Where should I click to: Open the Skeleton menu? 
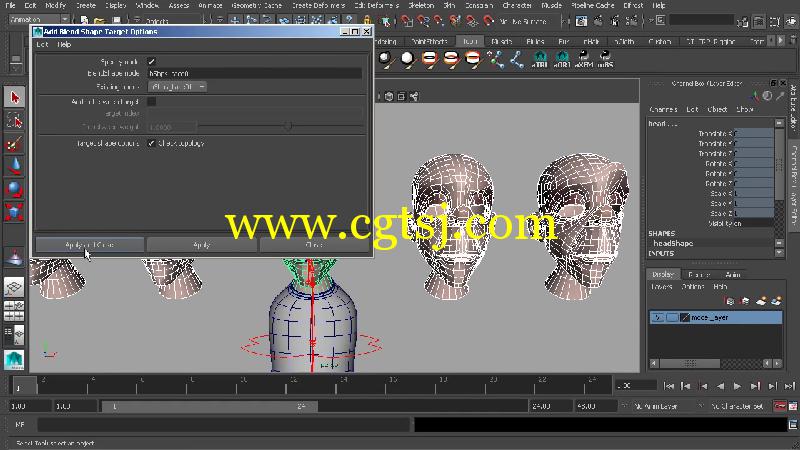[421, 5]
